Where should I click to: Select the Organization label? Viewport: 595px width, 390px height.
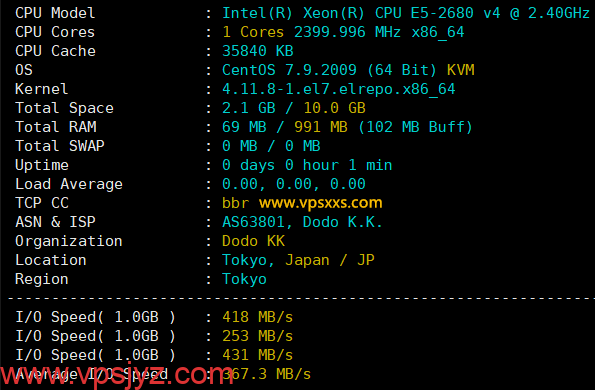click(69, 241)
